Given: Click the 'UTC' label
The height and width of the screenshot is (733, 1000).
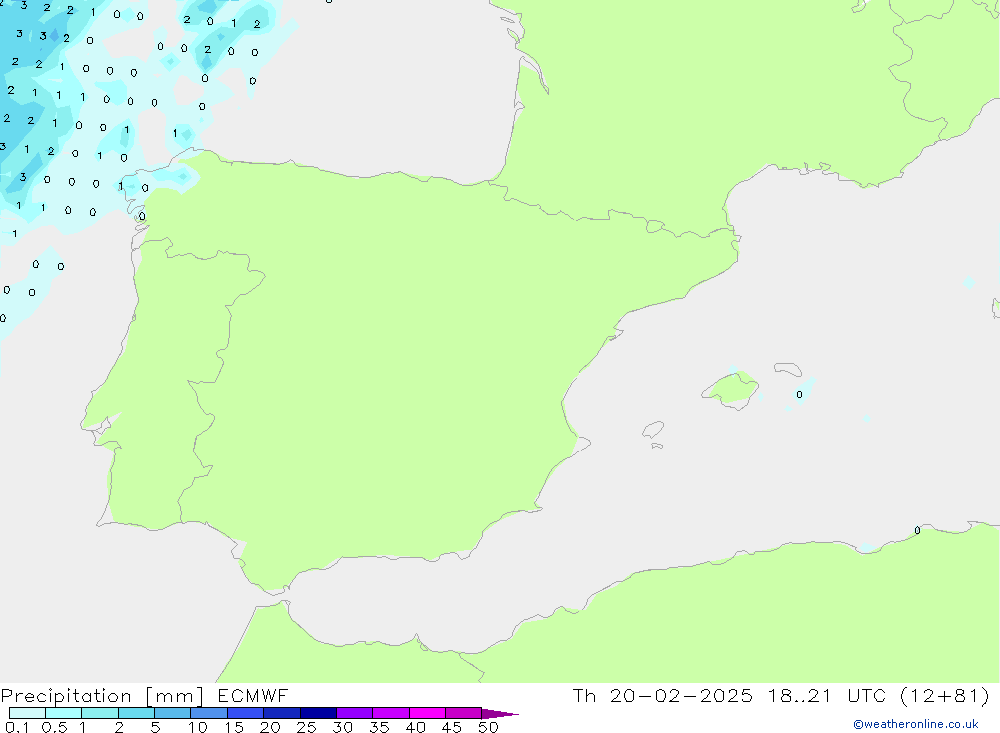Looking at the screenshot, I should coord(867,695).
